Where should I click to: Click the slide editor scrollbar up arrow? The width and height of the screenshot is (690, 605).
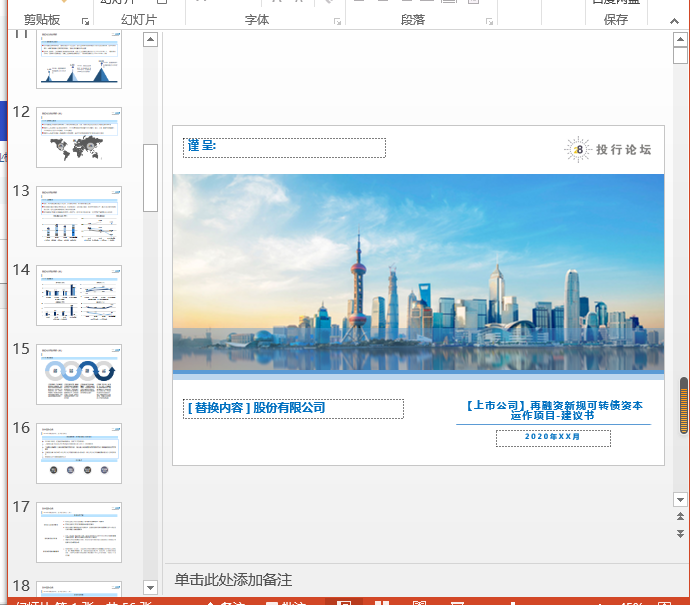pos(680,40)
